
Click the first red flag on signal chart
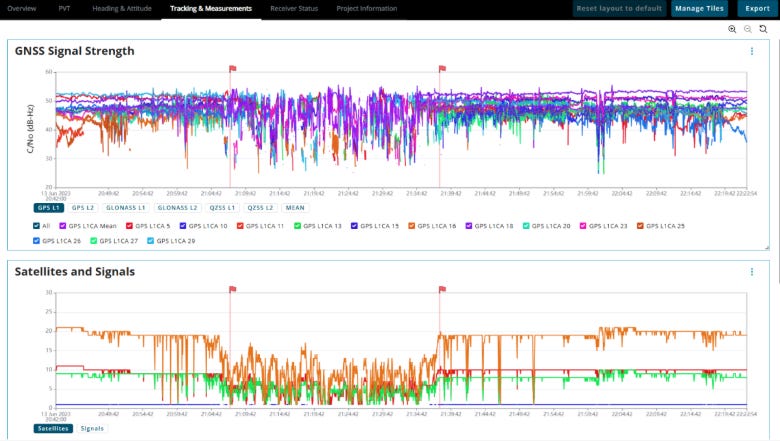pyautogui.click(x=232, y=69)
